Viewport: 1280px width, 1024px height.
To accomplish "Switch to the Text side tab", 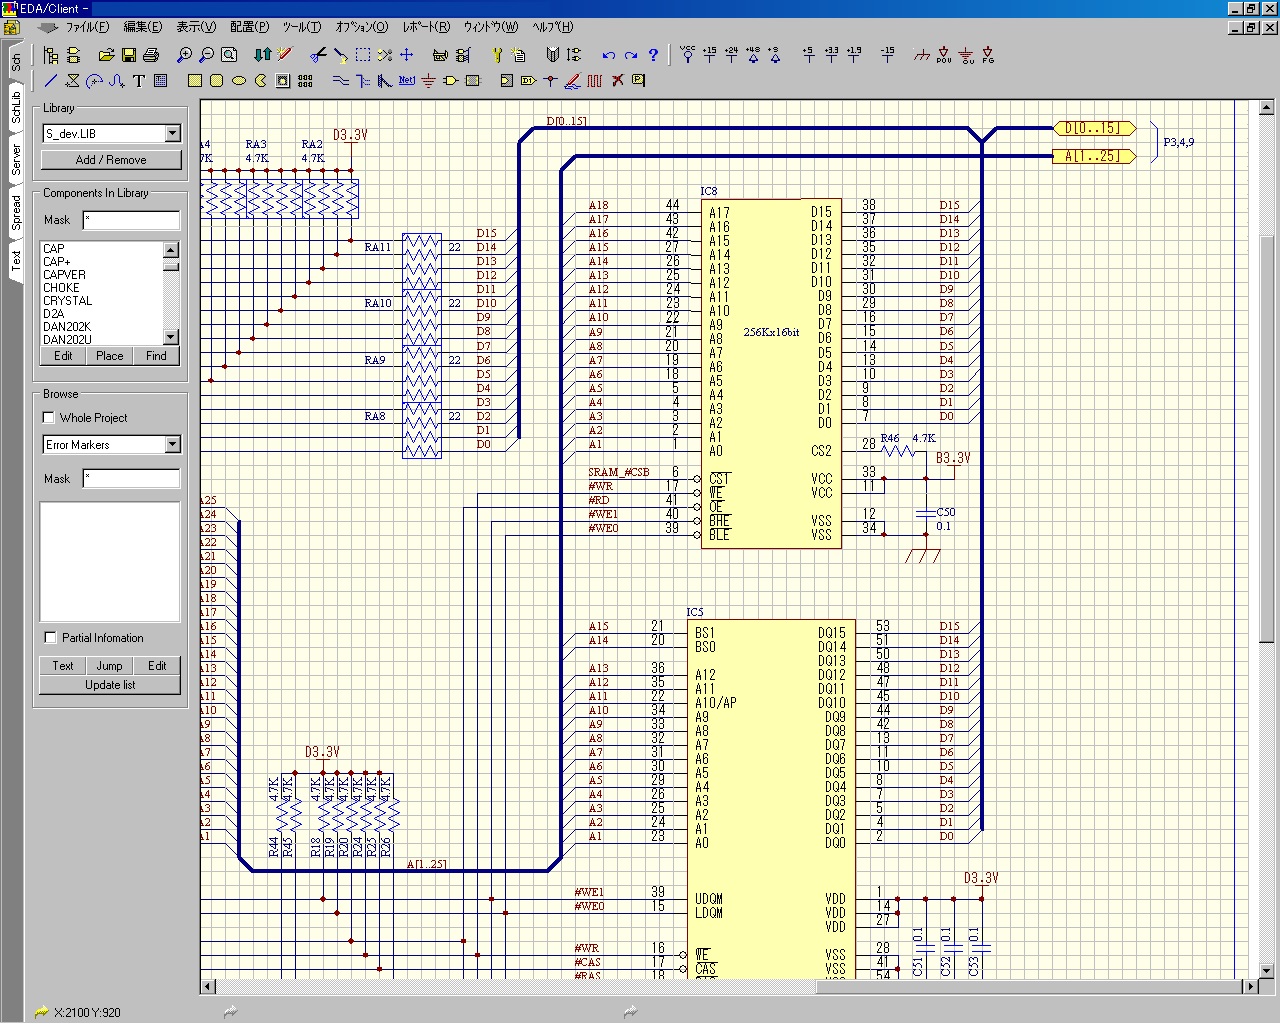I will 16,260.
